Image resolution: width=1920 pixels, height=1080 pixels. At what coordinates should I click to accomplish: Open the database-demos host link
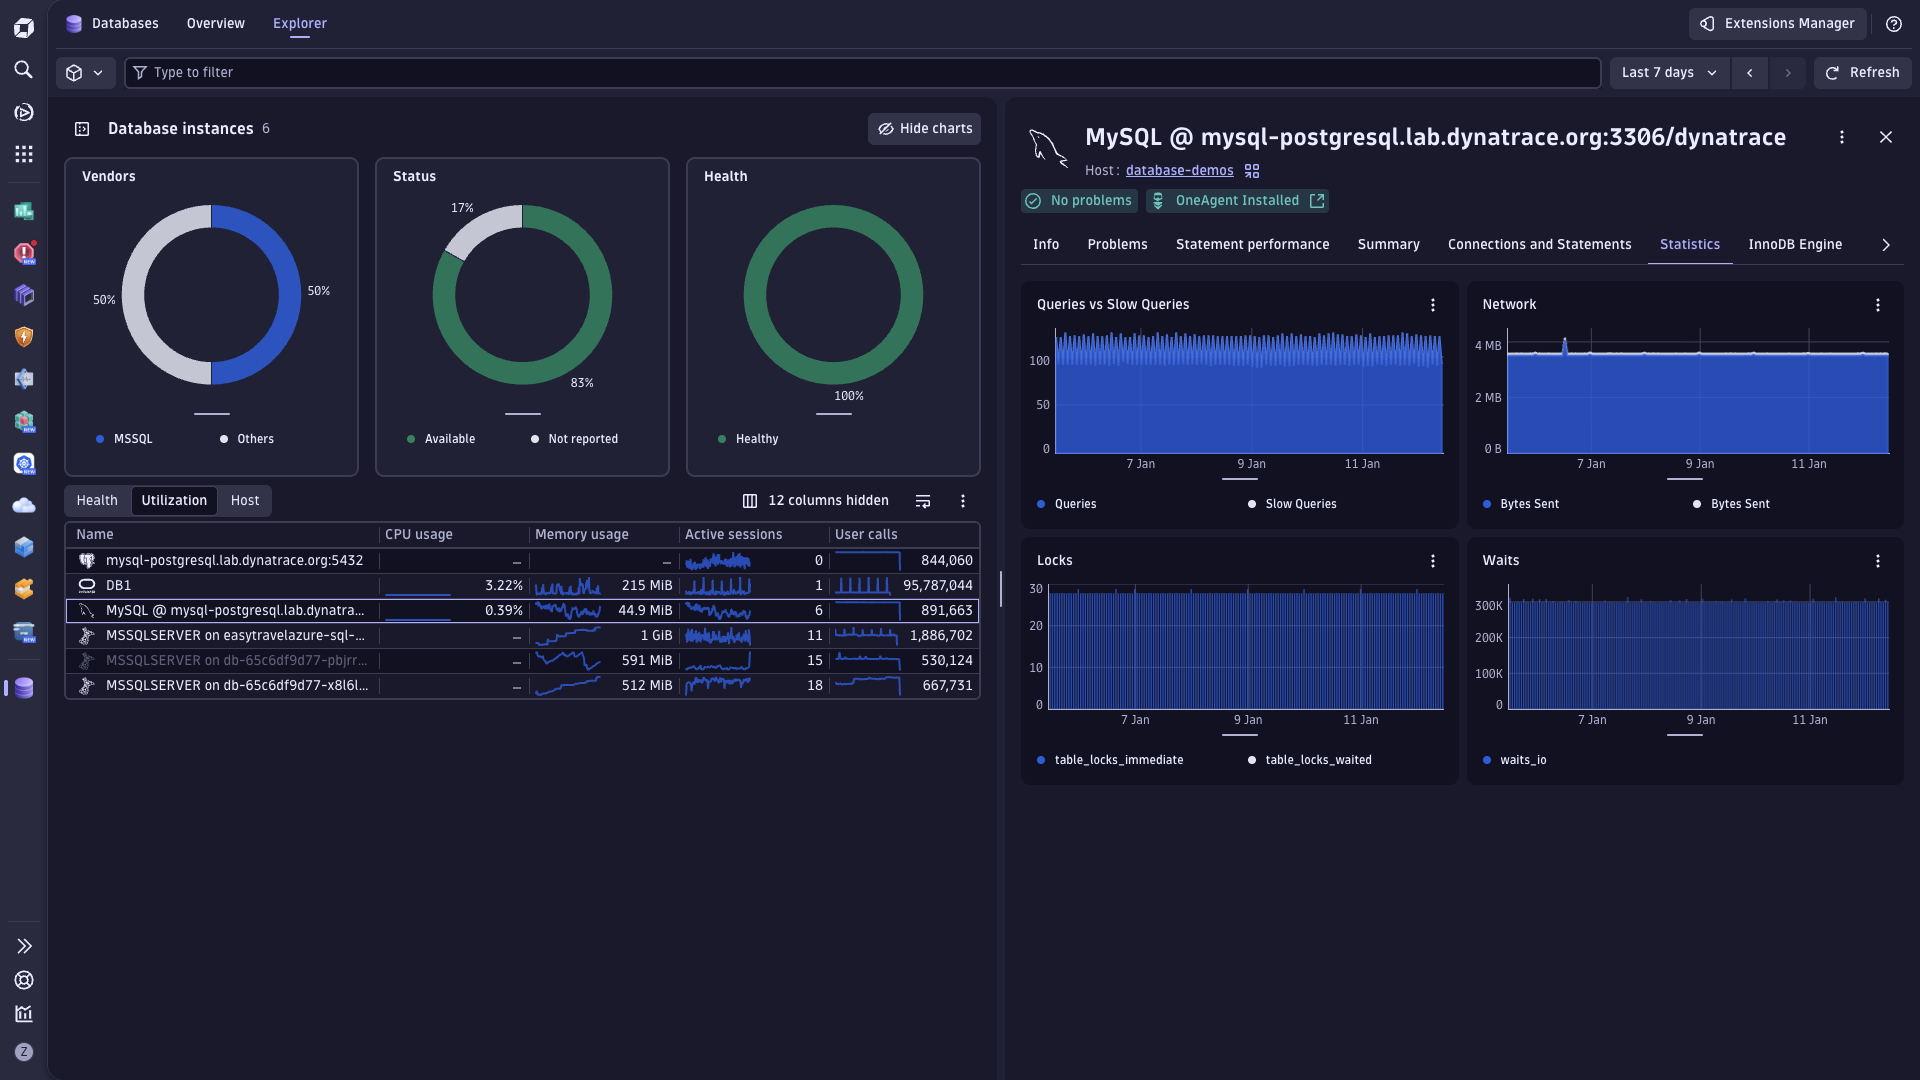coord(1179,171)
